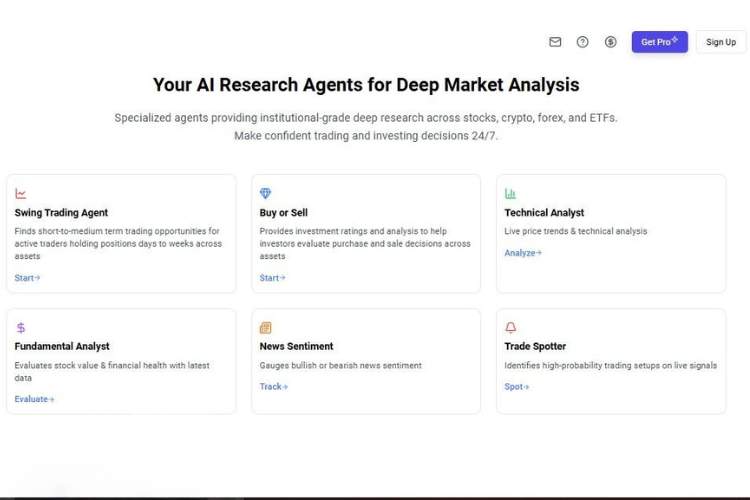Viewport: 750px width, 500px height.
Task: Click Track under News Sentiment
Action: 273,386
